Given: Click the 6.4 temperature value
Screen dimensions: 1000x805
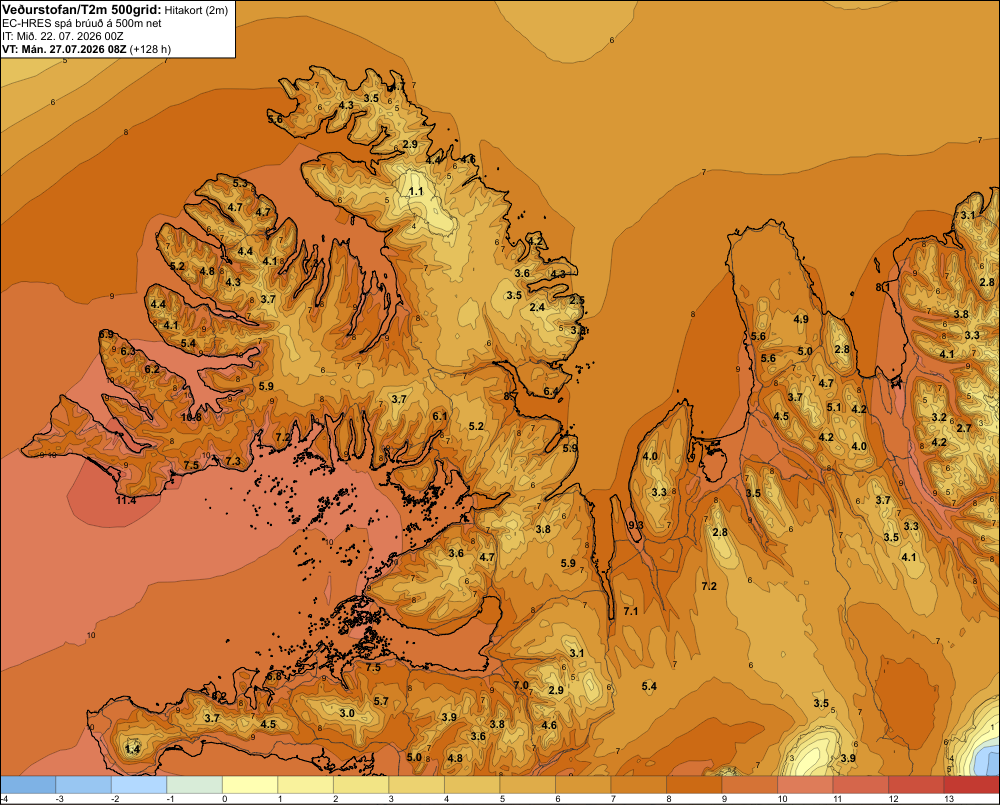Looking at the screenshot, I should click(551, 391).
